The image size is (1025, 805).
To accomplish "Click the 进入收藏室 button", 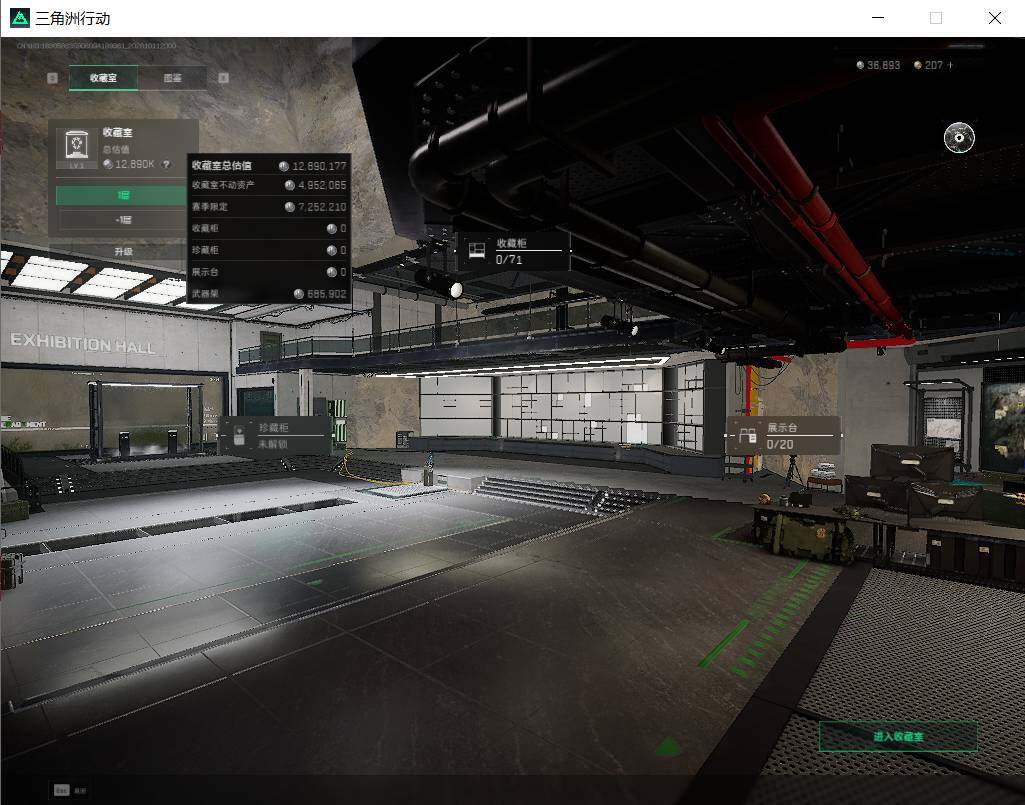I will coord(898,736).
